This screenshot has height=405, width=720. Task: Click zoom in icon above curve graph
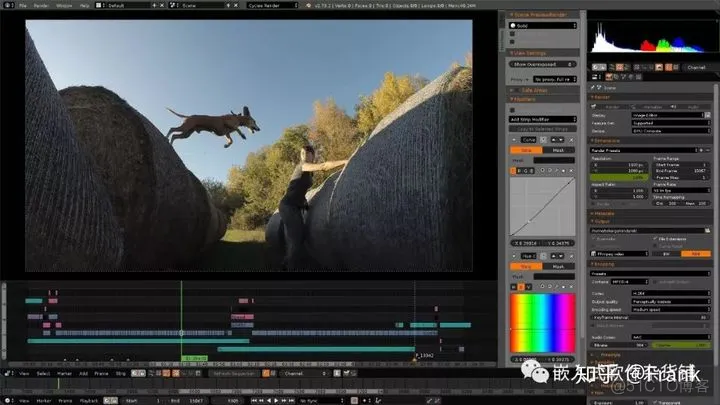542,170
